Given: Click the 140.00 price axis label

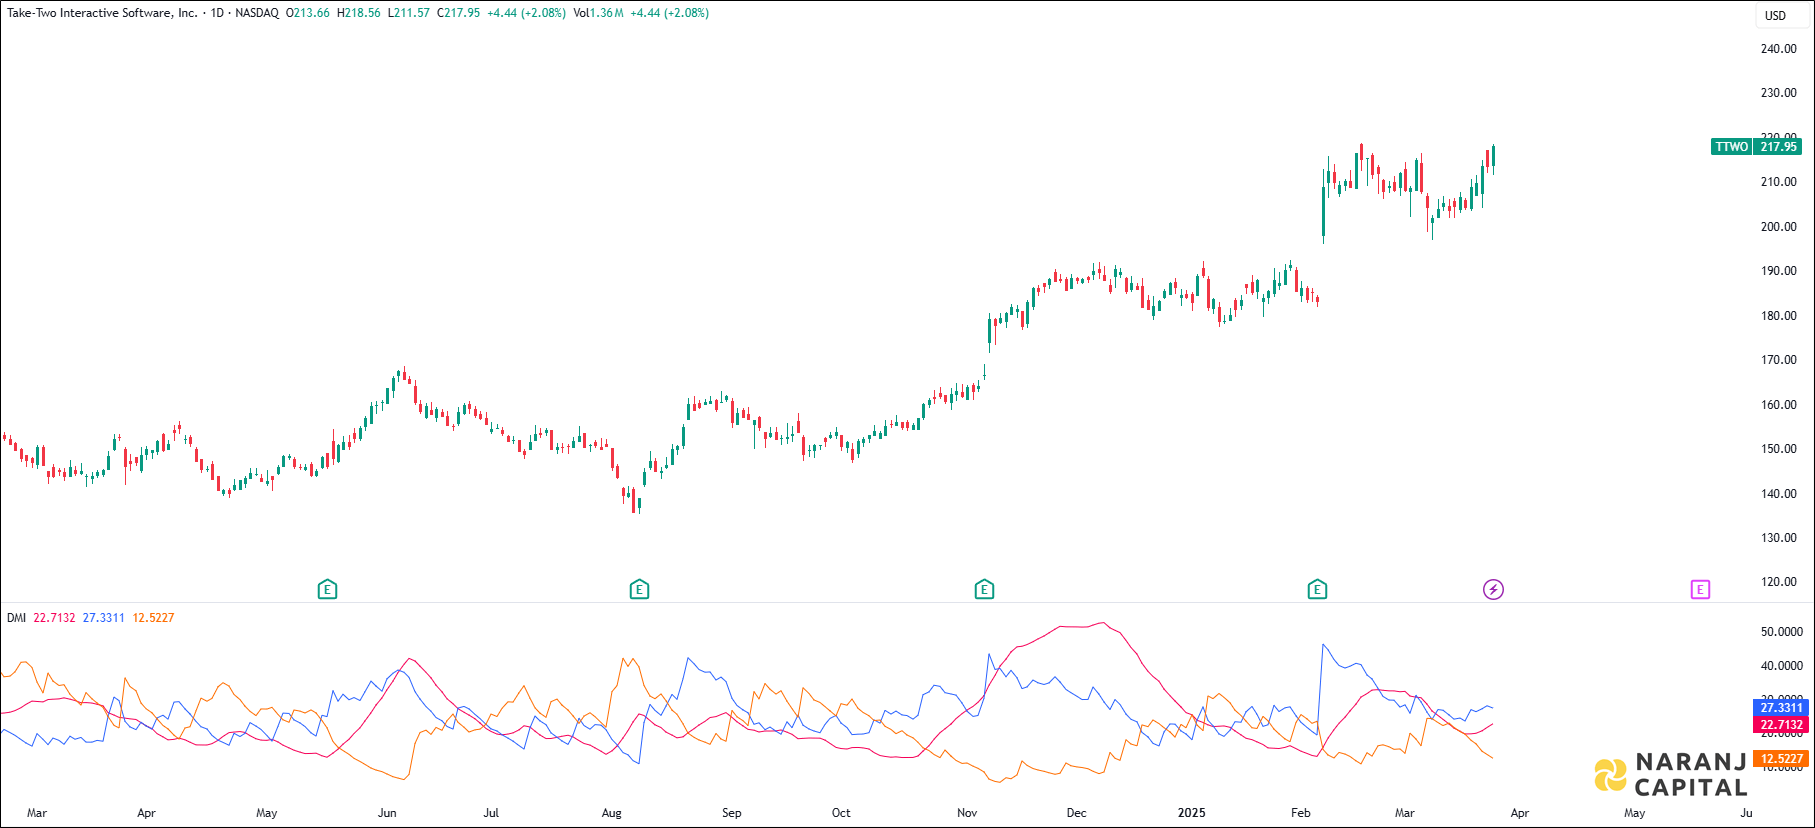Looking at the screenshot, I should coord(1778,494).
